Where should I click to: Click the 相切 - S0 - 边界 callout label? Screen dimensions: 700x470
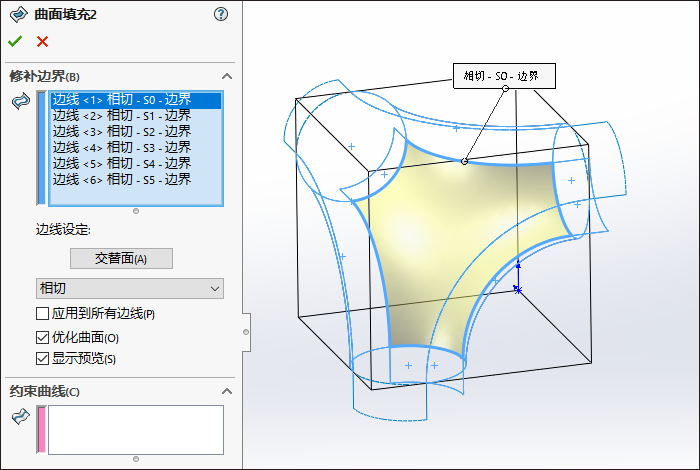[x=504, y=76]
